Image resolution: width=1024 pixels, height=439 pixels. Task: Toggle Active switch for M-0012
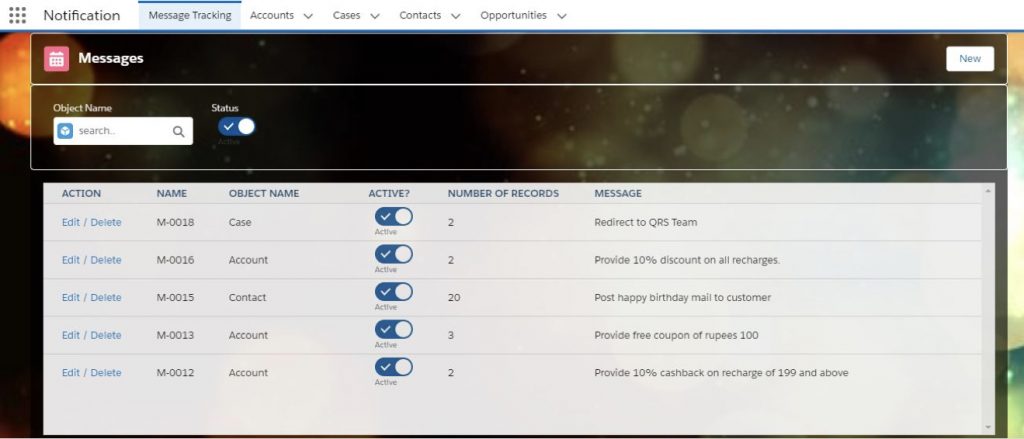tap(394, 367)
